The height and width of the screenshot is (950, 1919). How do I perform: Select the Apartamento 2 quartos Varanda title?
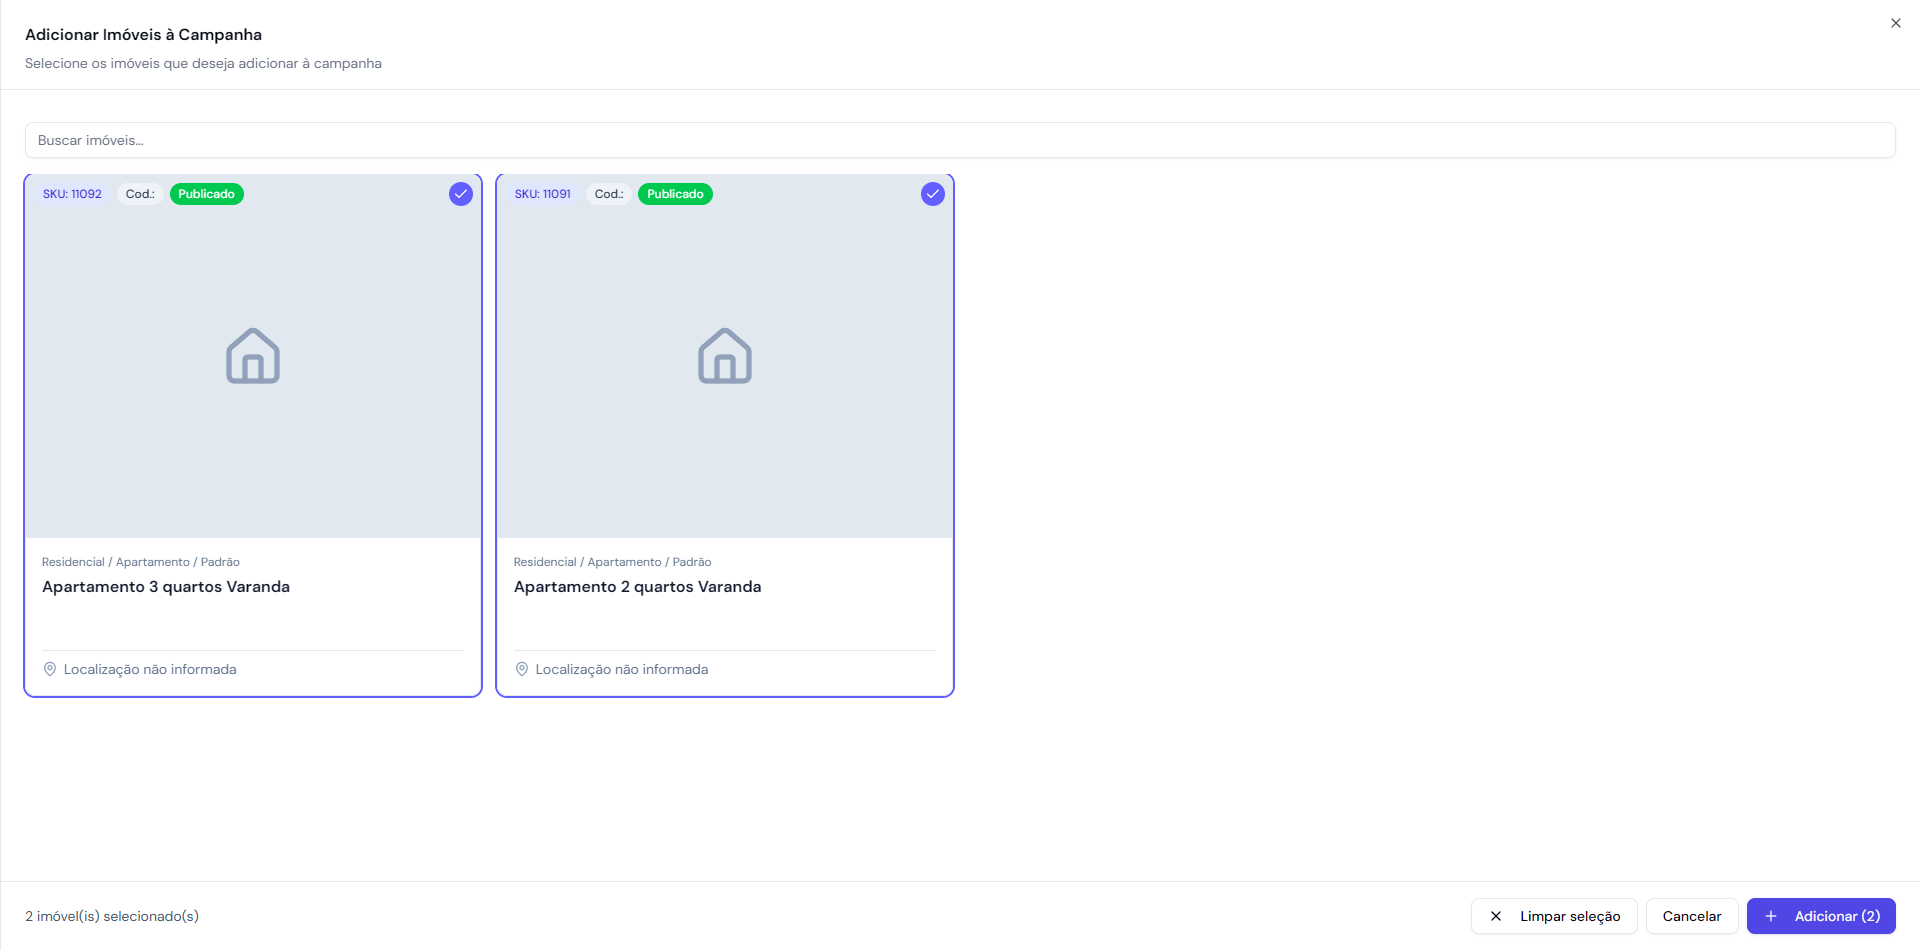[x=637, y=587]
